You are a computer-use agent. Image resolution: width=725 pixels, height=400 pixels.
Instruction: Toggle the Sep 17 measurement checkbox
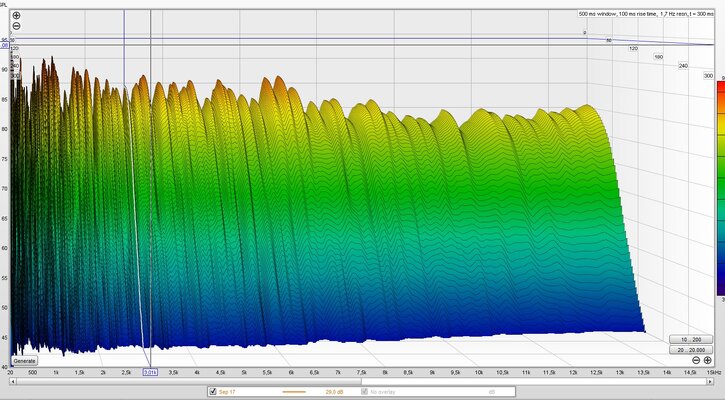213,392
